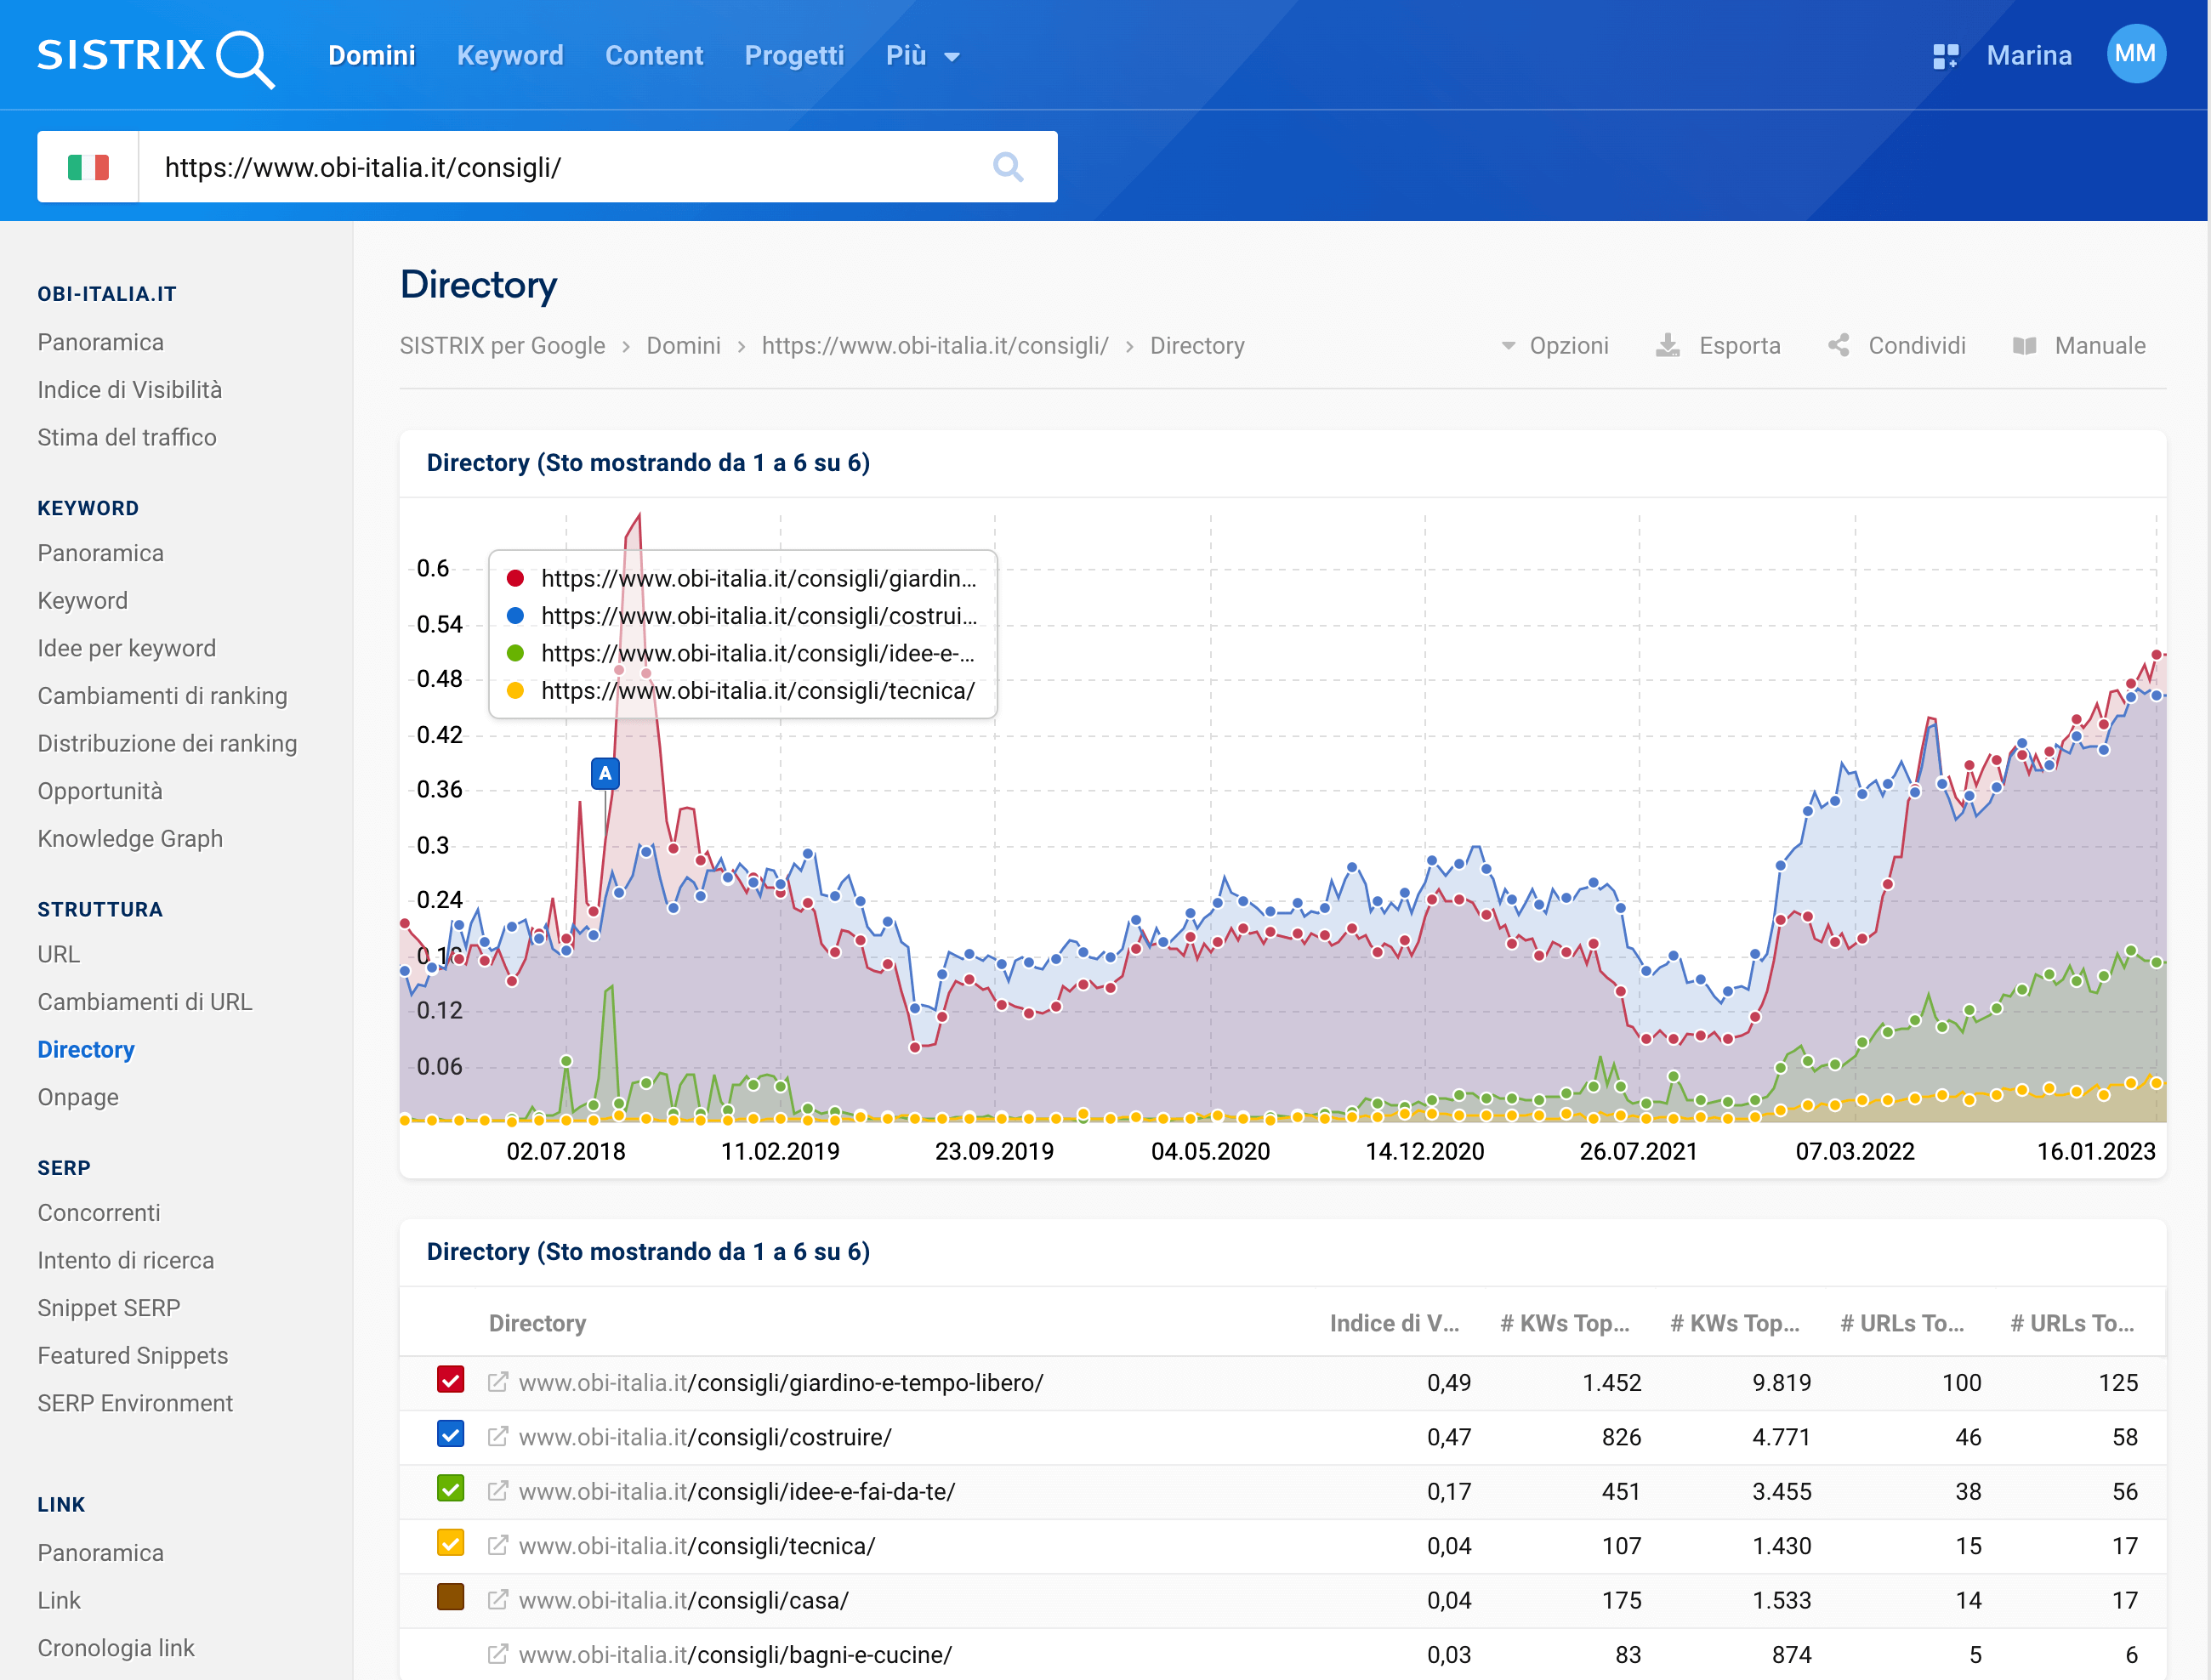Select Directory in the Struttura sidebar section
Image resolution: width=2211 pixels, height=1680 pixels.
pyautogui.click(x=86, y=1050)
